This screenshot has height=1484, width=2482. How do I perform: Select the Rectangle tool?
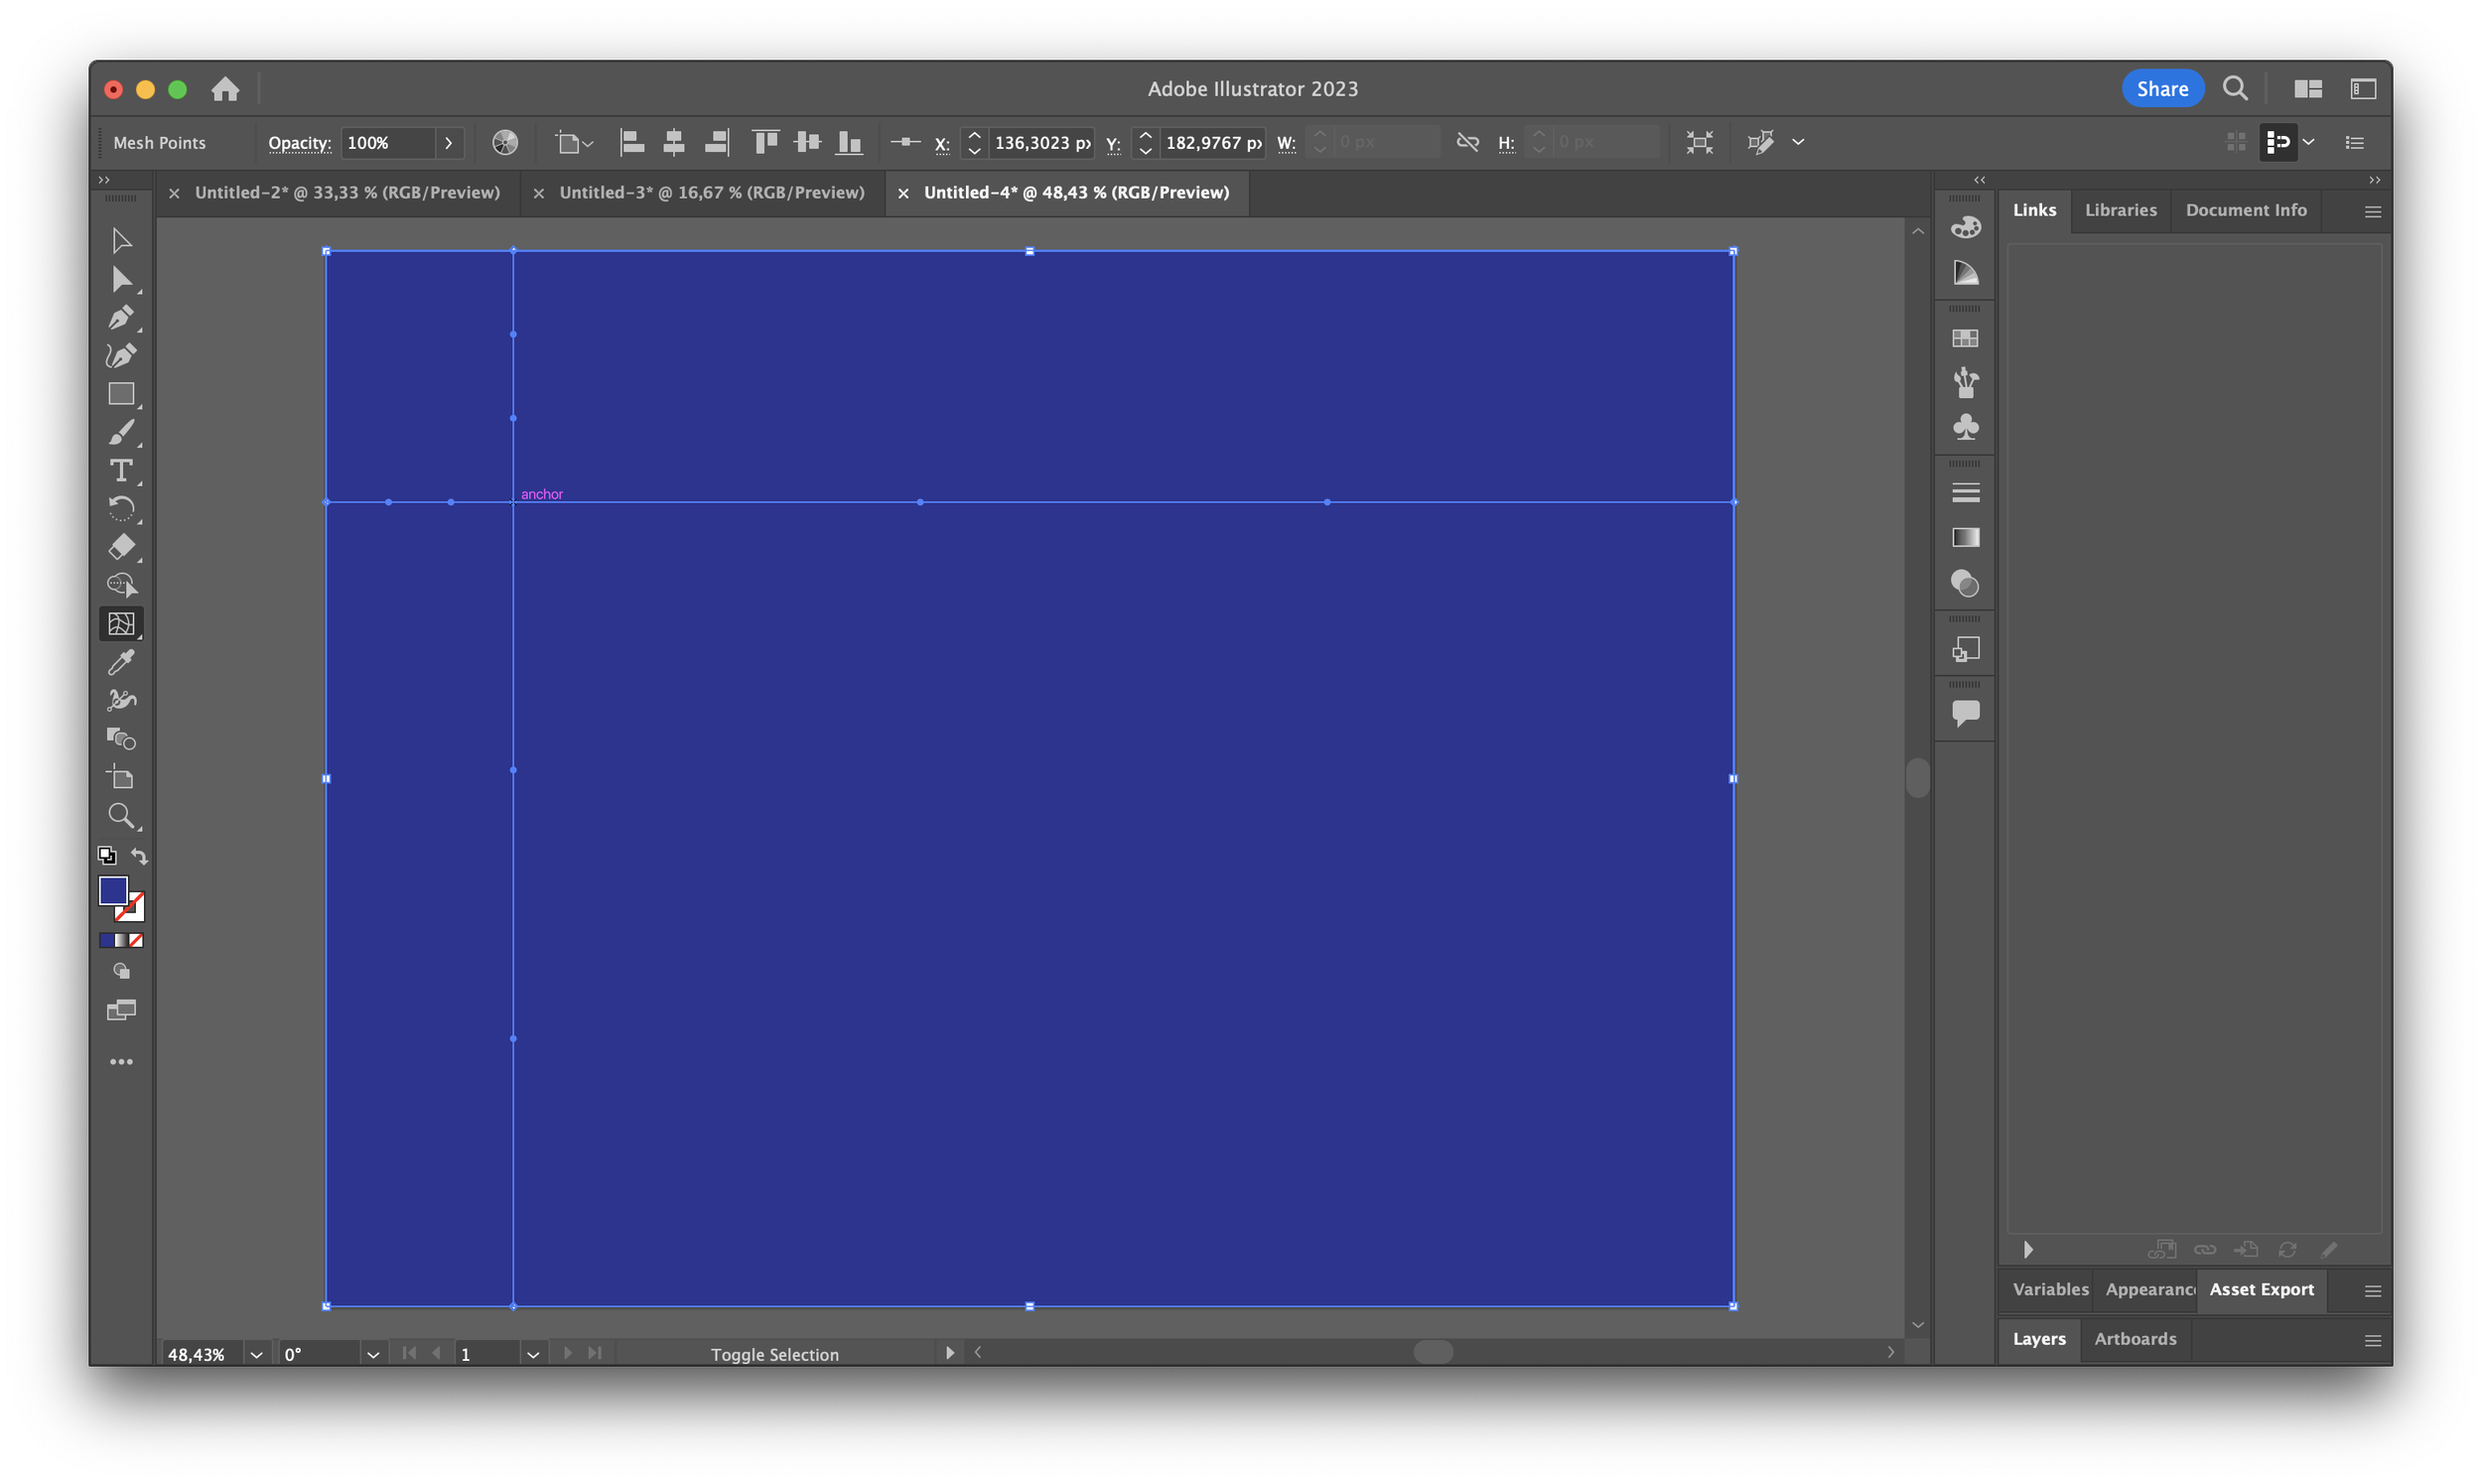click(121, 394)
